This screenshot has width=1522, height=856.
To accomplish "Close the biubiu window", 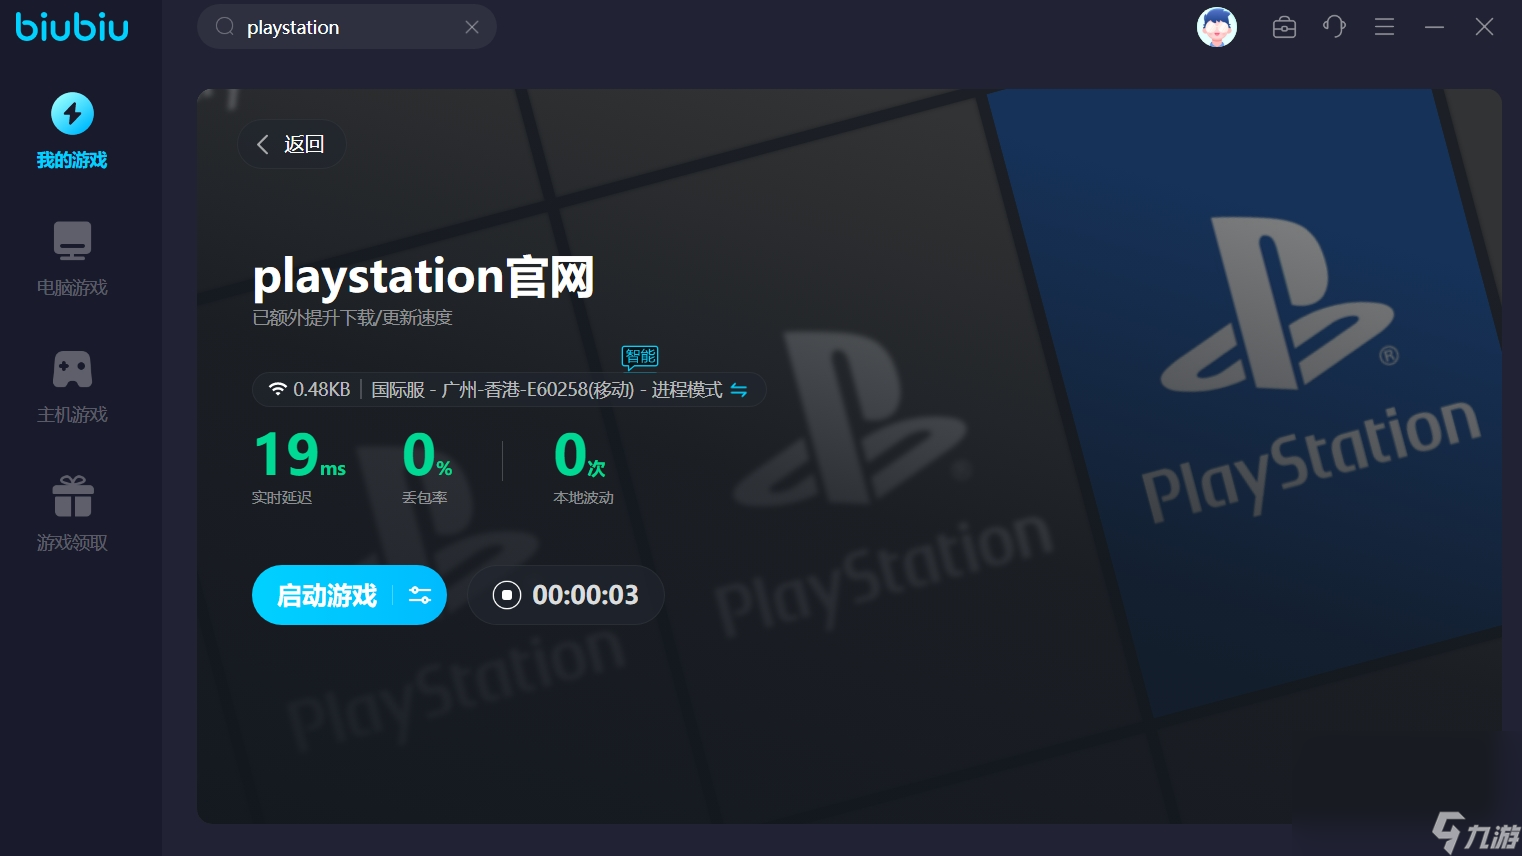I will click(1484, 27).
